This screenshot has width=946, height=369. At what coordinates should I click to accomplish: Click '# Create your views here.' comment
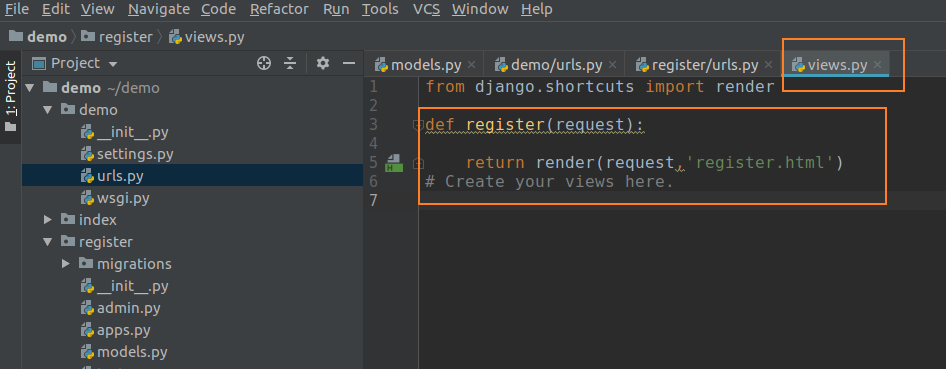pos(549,181)
